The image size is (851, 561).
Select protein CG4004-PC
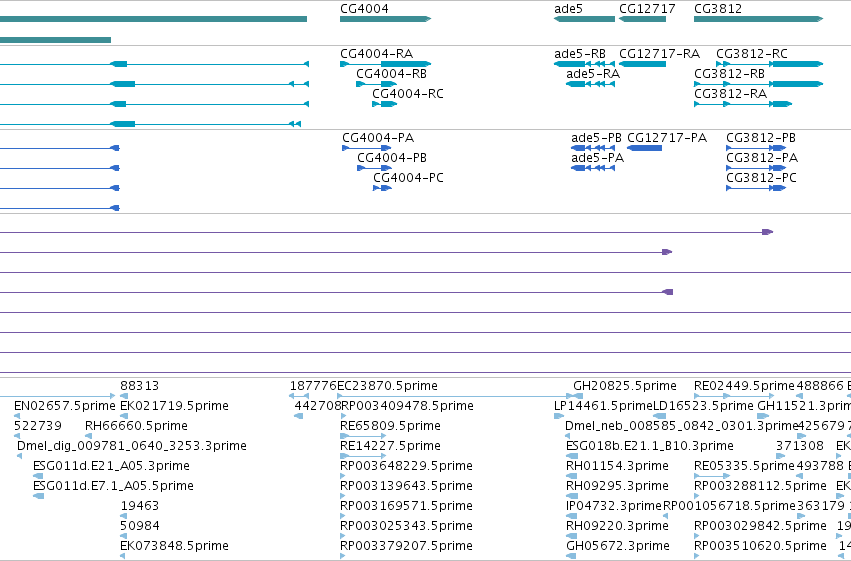tap(382, 188)
